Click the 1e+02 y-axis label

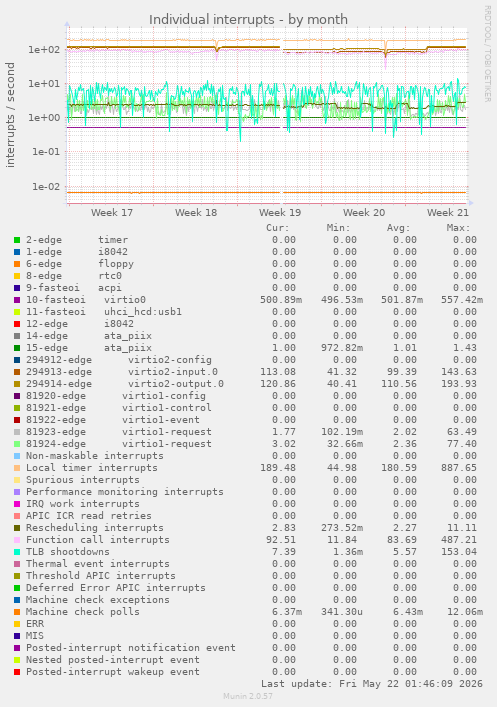pyautogui.click(x=44, y=49)
